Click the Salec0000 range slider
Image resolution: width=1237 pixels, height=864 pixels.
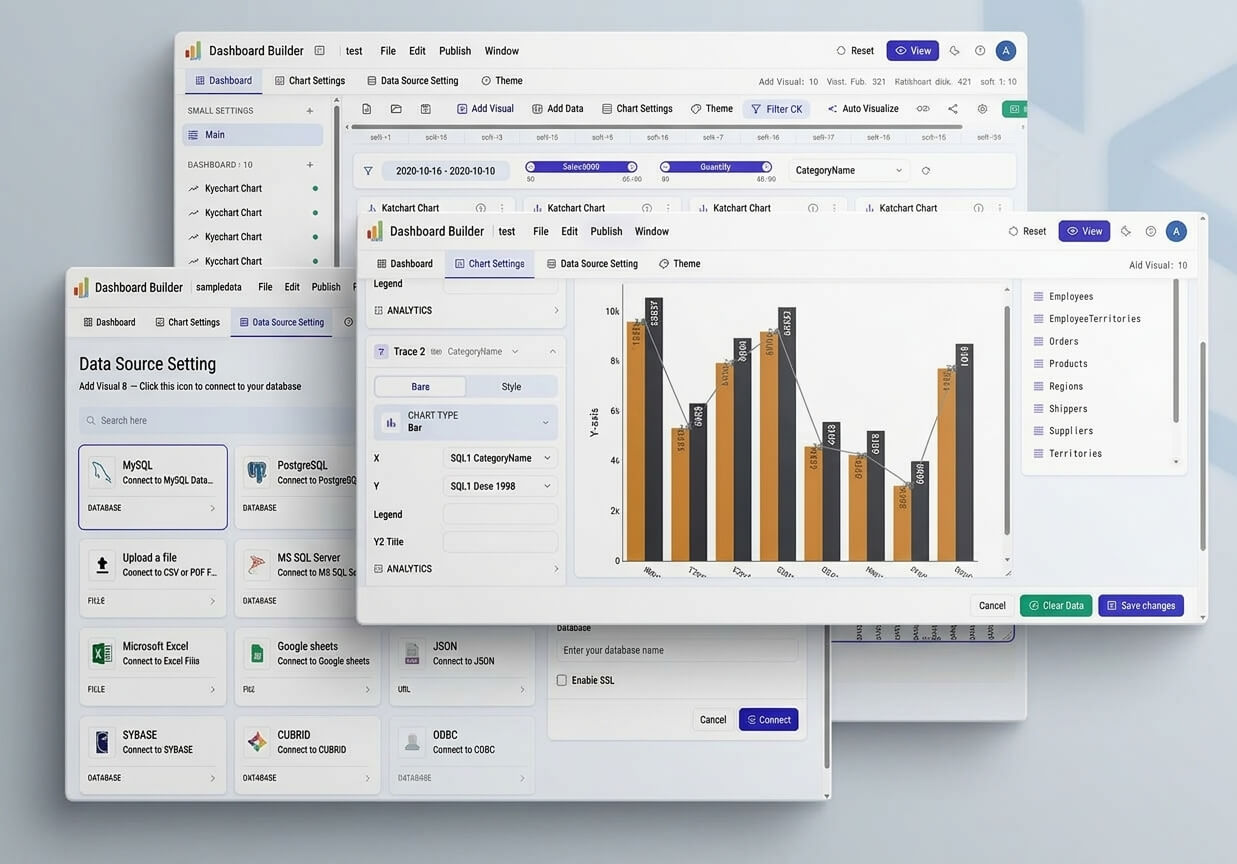581,167
